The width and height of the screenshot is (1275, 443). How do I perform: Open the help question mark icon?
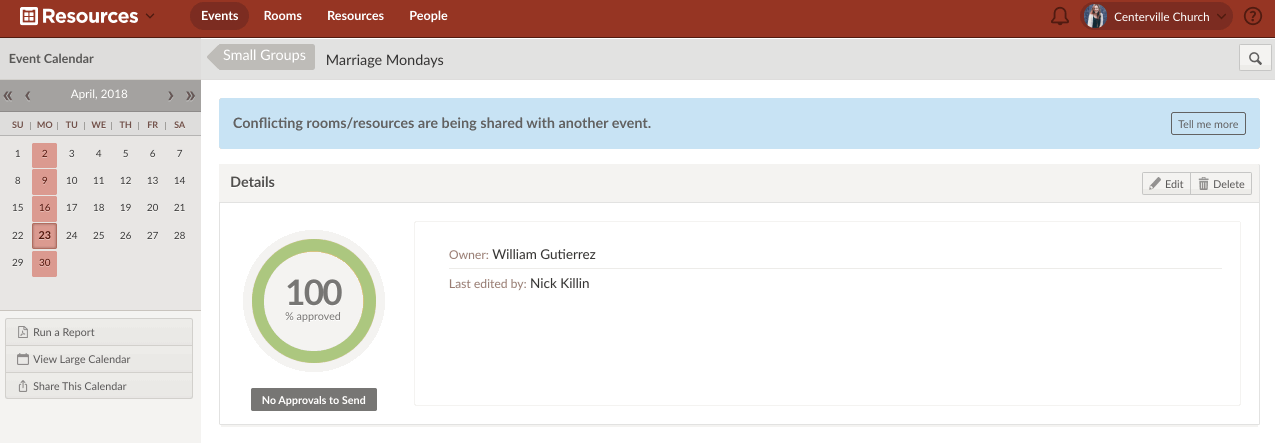click(x=1252, y=16)
